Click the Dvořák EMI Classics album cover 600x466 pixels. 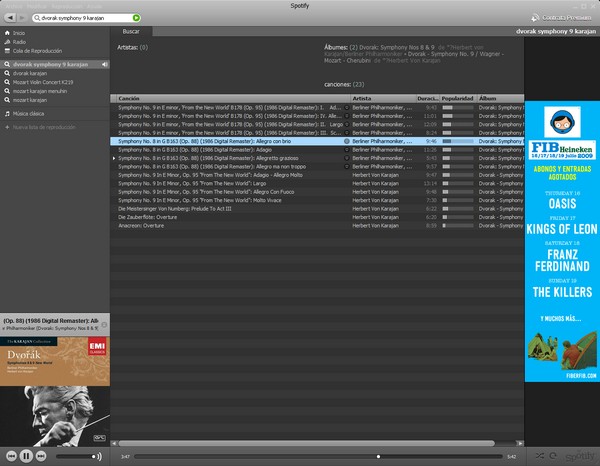(x=55, y=361)
